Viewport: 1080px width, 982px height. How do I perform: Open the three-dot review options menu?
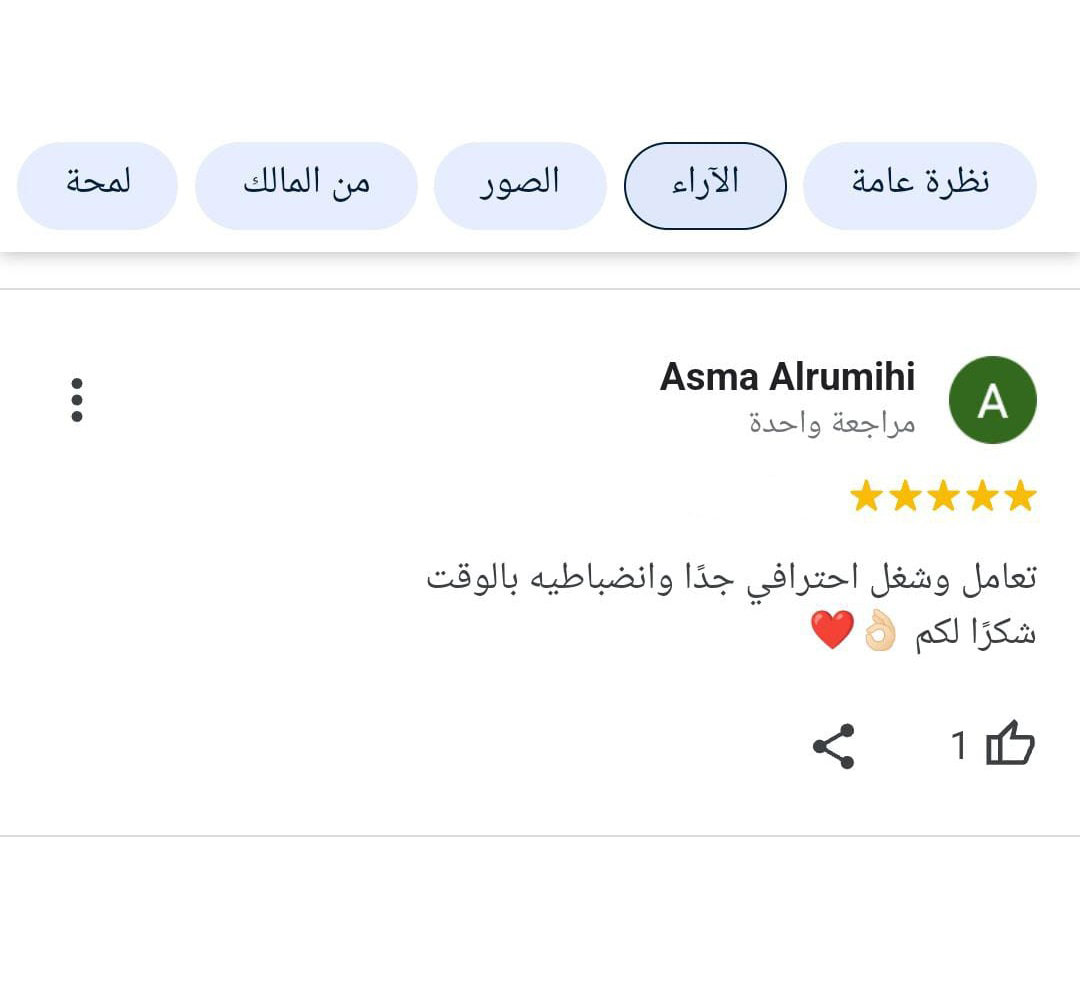point(77,400)
